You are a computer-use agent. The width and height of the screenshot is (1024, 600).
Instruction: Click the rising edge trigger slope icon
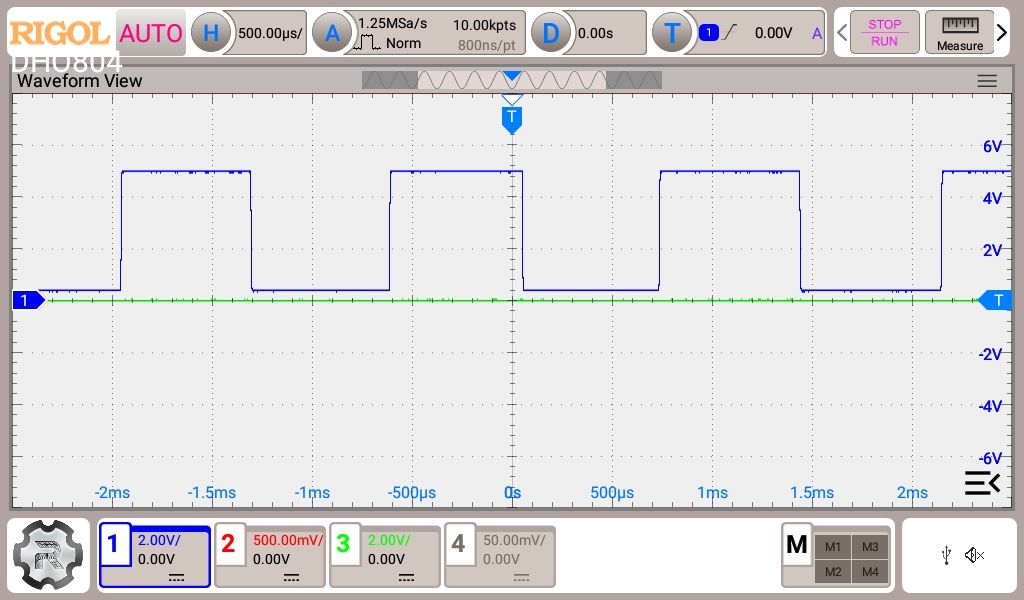coord(729,32)
